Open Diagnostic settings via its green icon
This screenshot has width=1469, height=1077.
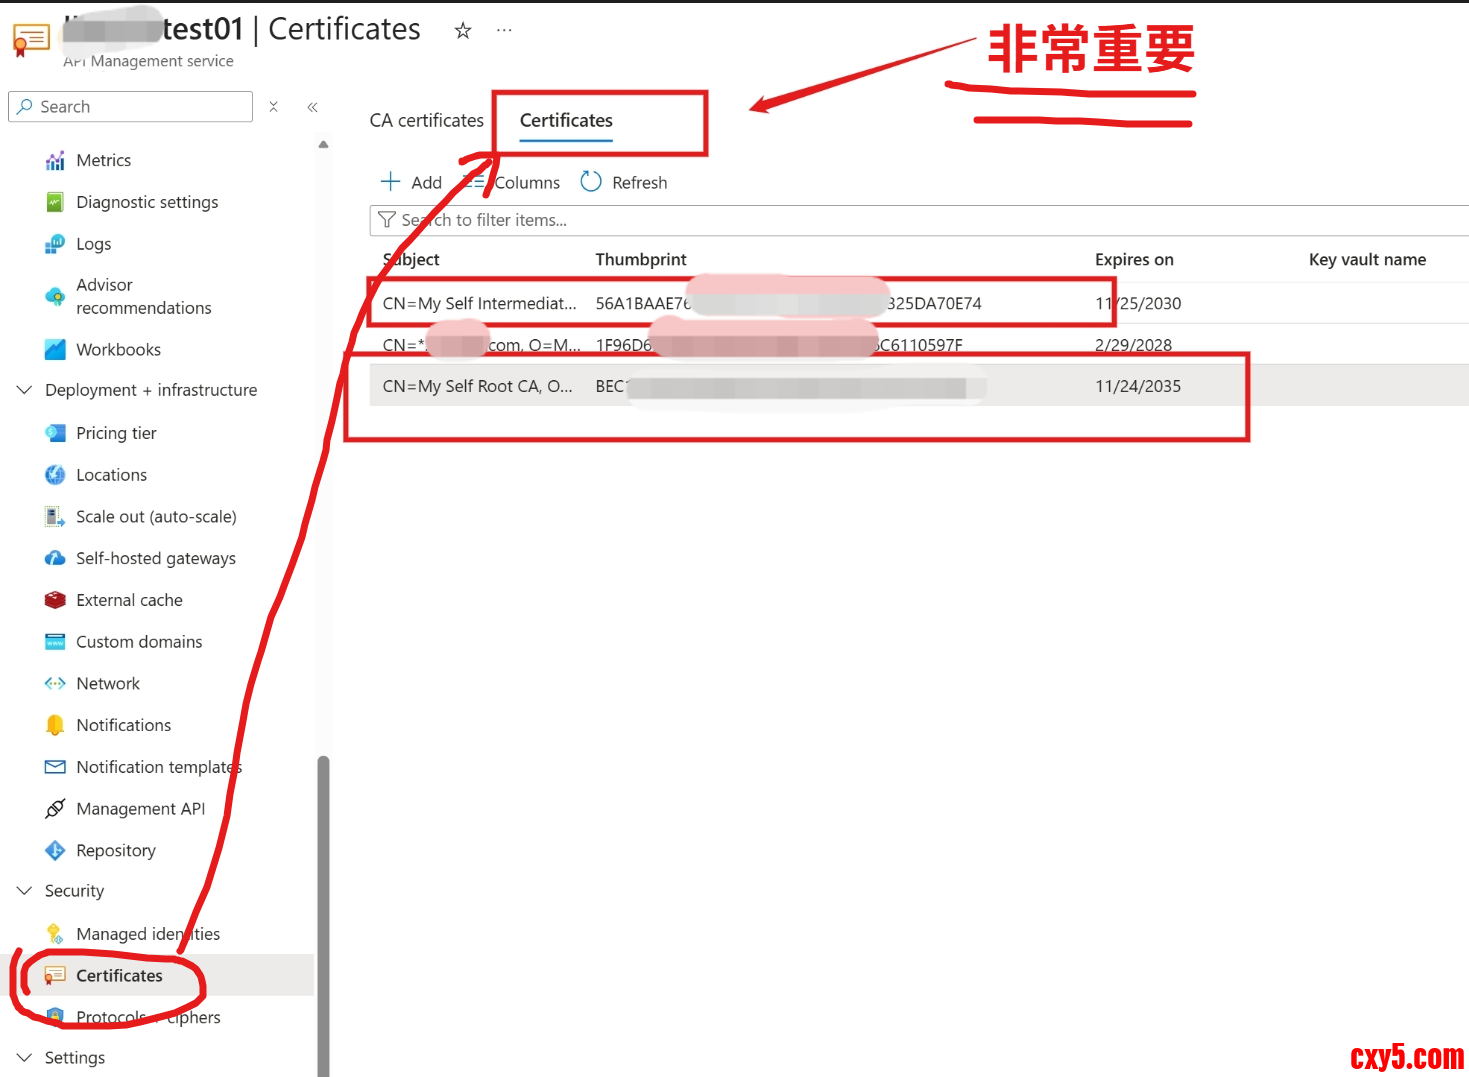[55, 203]
